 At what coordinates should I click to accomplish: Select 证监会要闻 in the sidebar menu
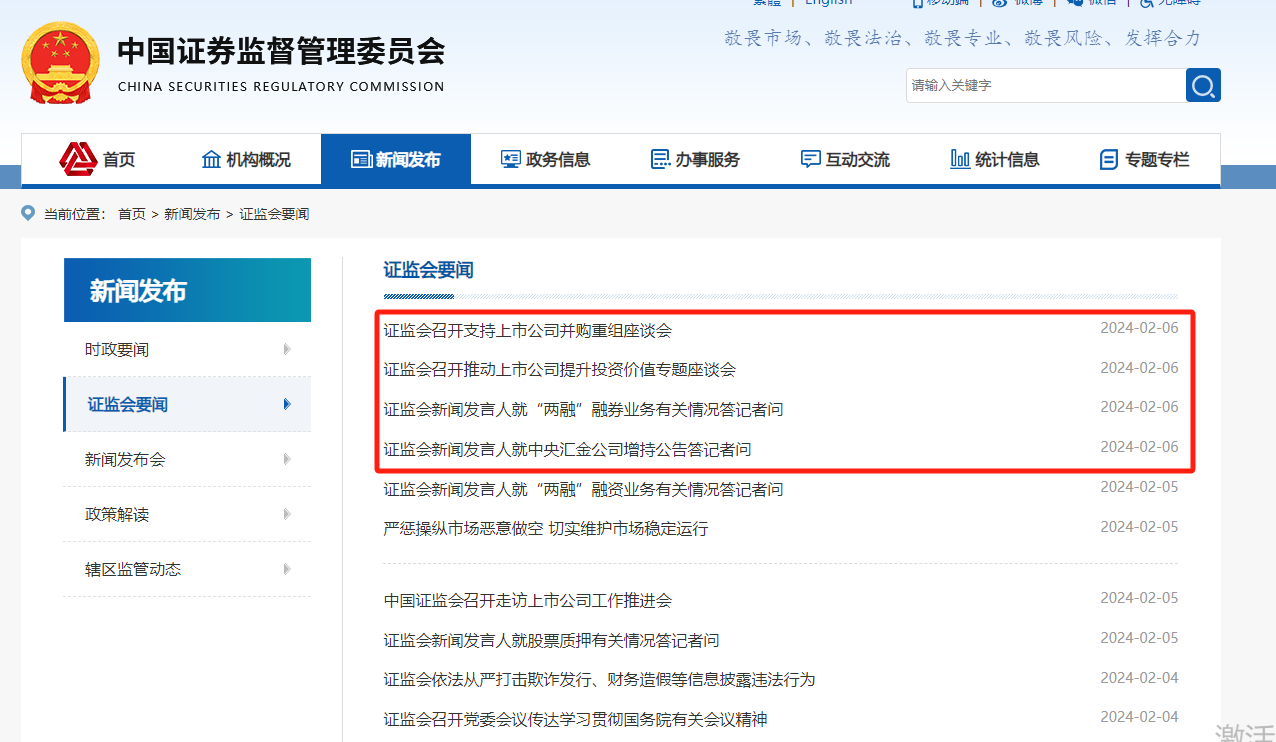(x=187, y=404)
